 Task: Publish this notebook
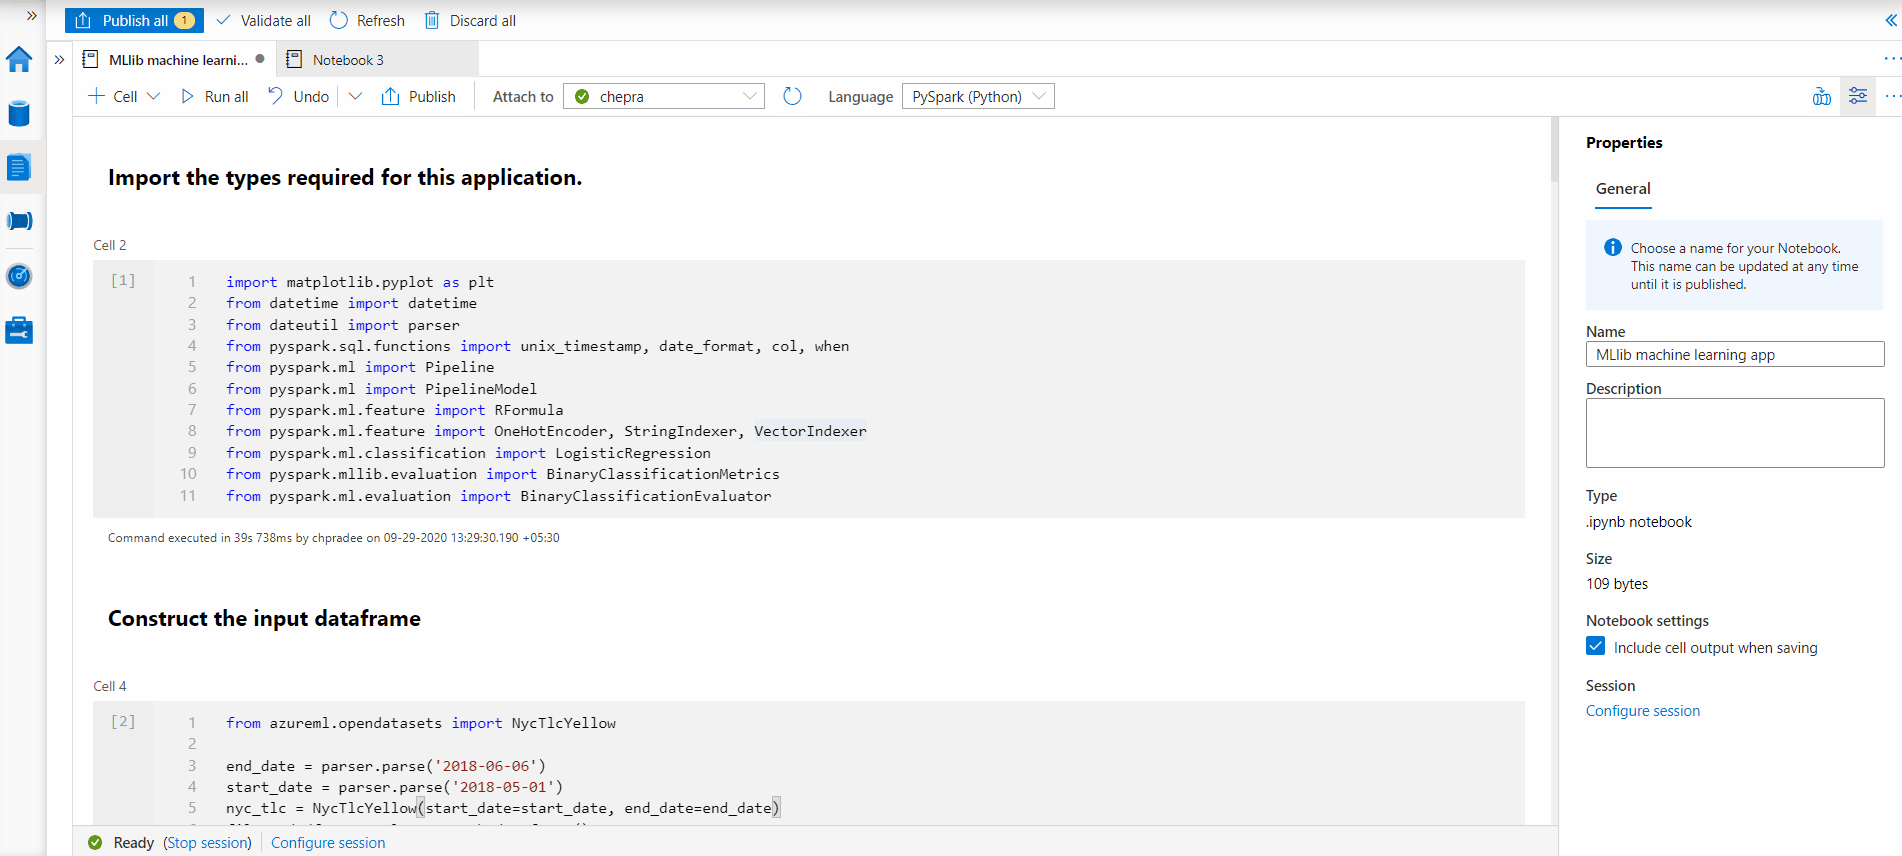pos(418,97)
